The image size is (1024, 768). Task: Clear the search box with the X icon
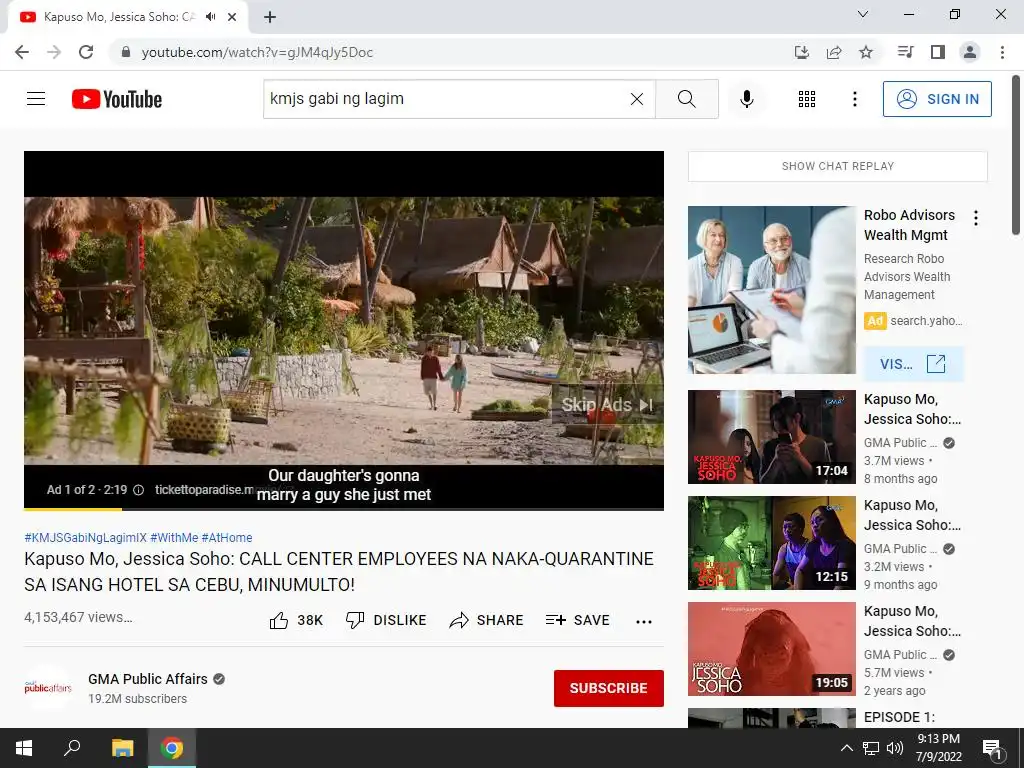pyautogui.click(x=637, y=99)
